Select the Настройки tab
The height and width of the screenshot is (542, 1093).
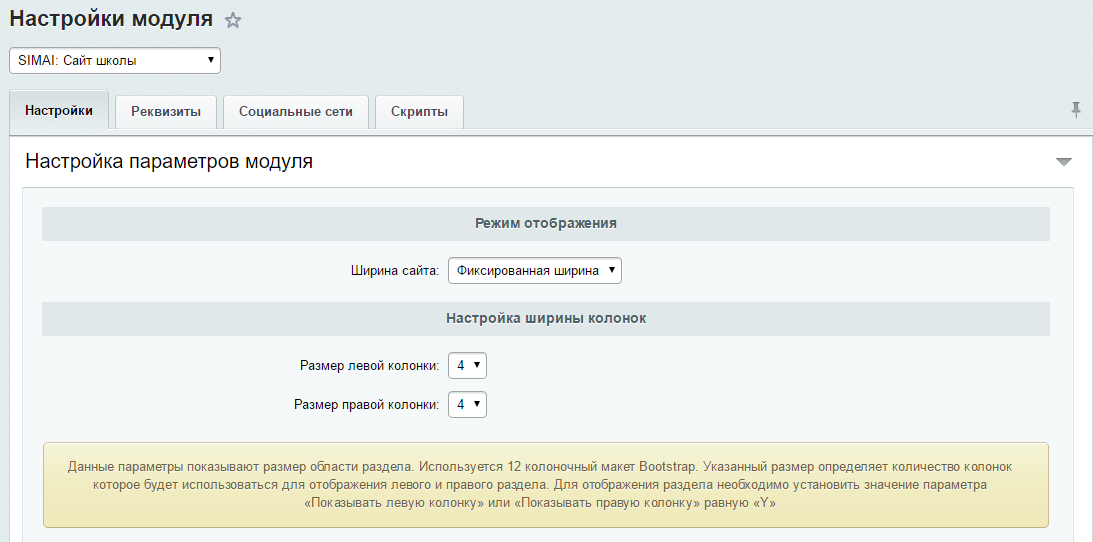click(59, 111)
